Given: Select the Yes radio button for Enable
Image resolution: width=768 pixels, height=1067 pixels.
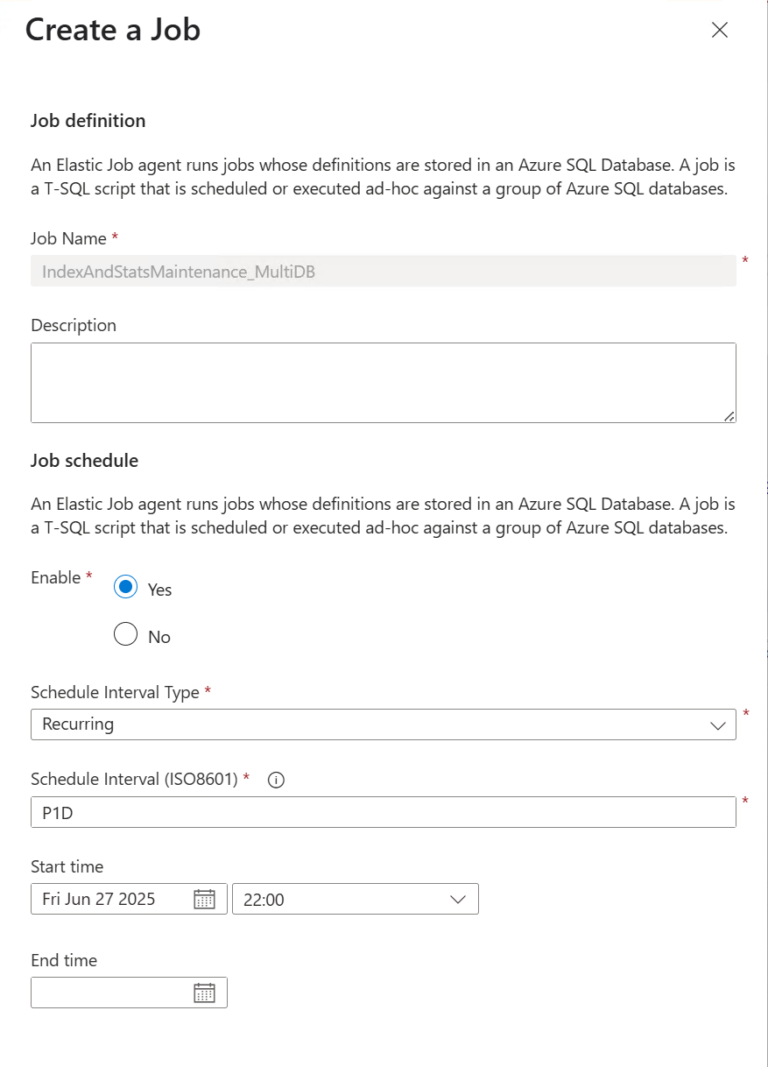Looking at the screenshot, I should [x=126, y=588].
